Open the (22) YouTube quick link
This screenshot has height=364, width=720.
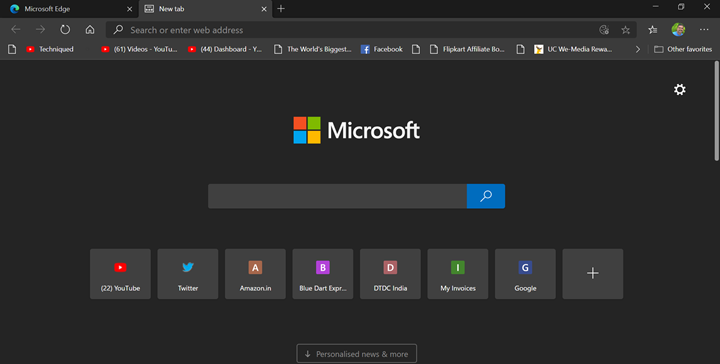(120, 274)
